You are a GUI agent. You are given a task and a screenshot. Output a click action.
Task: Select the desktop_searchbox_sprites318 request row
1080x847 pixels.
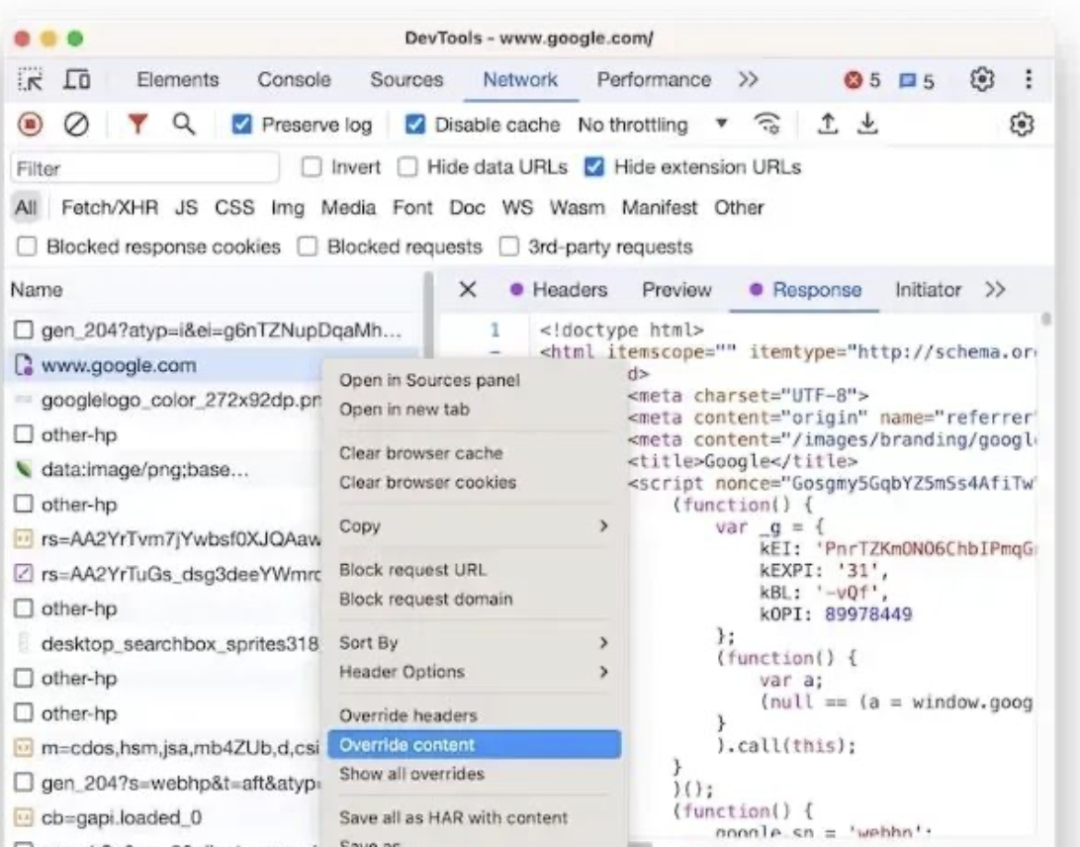164,643
